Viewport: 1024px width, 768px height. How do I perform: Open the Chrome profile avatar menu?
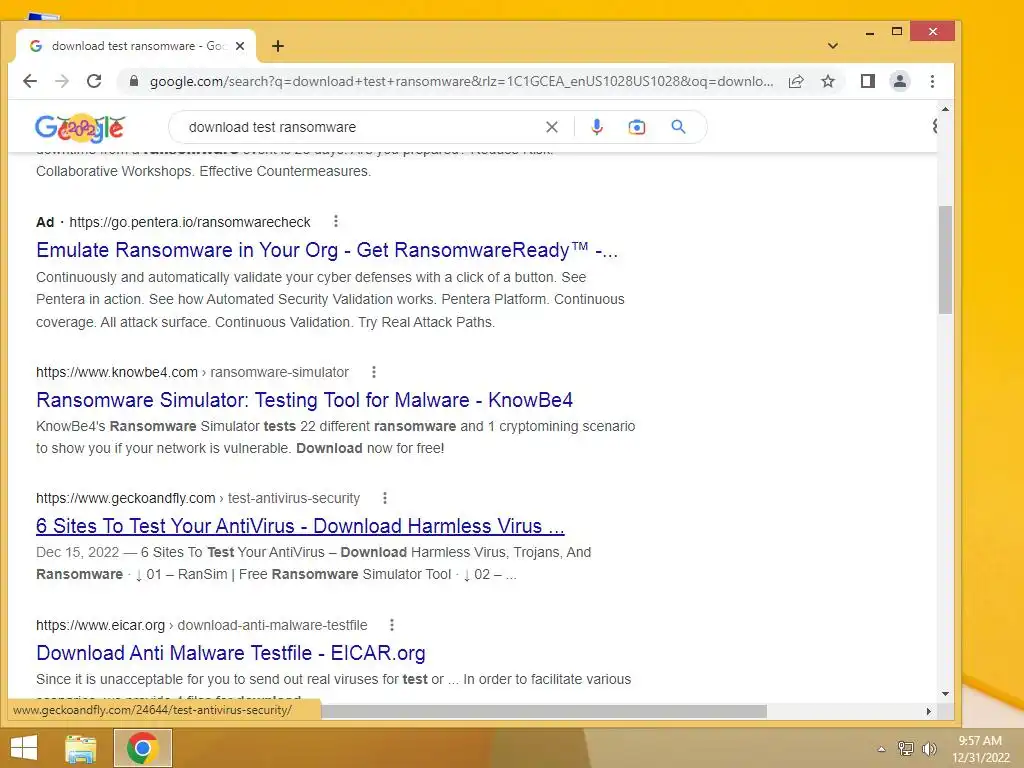[900, 81]
